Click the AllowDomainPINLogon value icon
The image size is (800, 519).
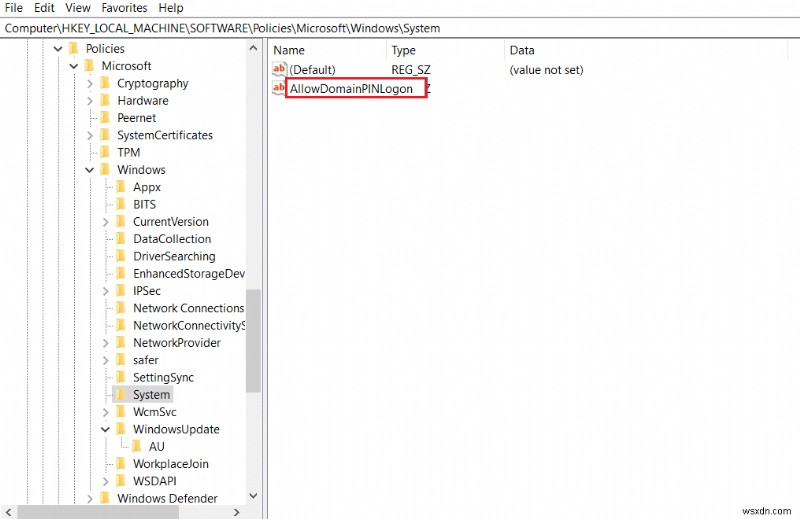tap(279, 88)
